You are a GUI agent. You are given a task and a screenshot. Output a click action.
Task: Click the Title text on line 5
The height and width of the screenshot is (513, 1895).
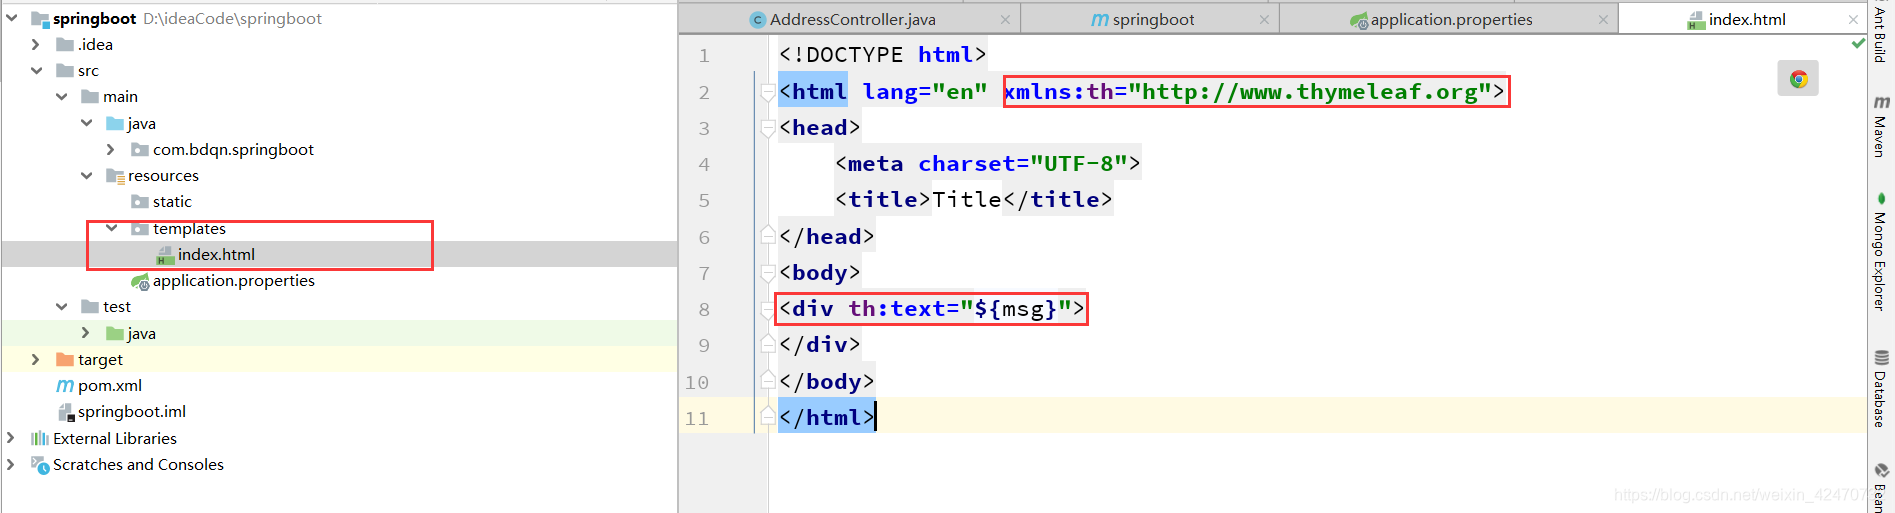[x=967, y=200]
